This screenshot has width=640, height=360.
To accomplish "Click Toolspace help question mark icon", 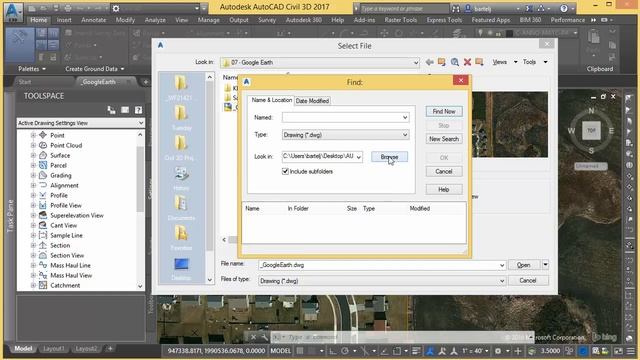I will point(138,110).
